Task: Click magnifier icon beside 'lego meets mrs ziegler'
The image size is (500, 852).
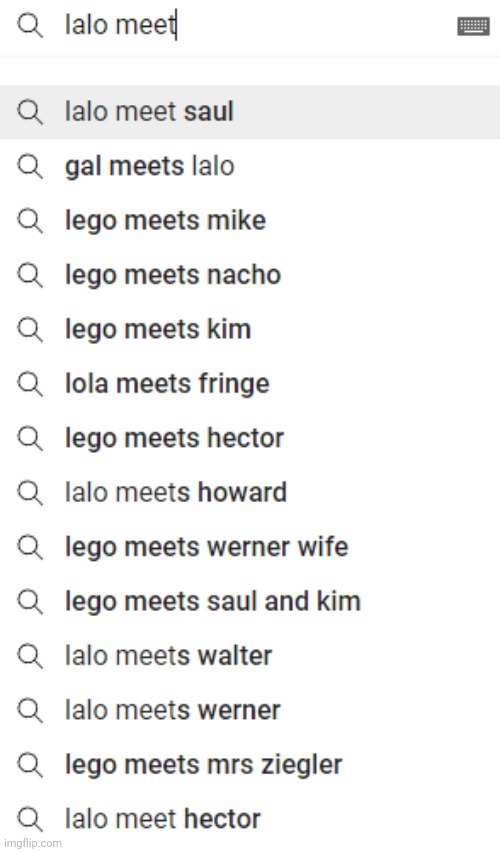Action: click(x=29, y=765)
